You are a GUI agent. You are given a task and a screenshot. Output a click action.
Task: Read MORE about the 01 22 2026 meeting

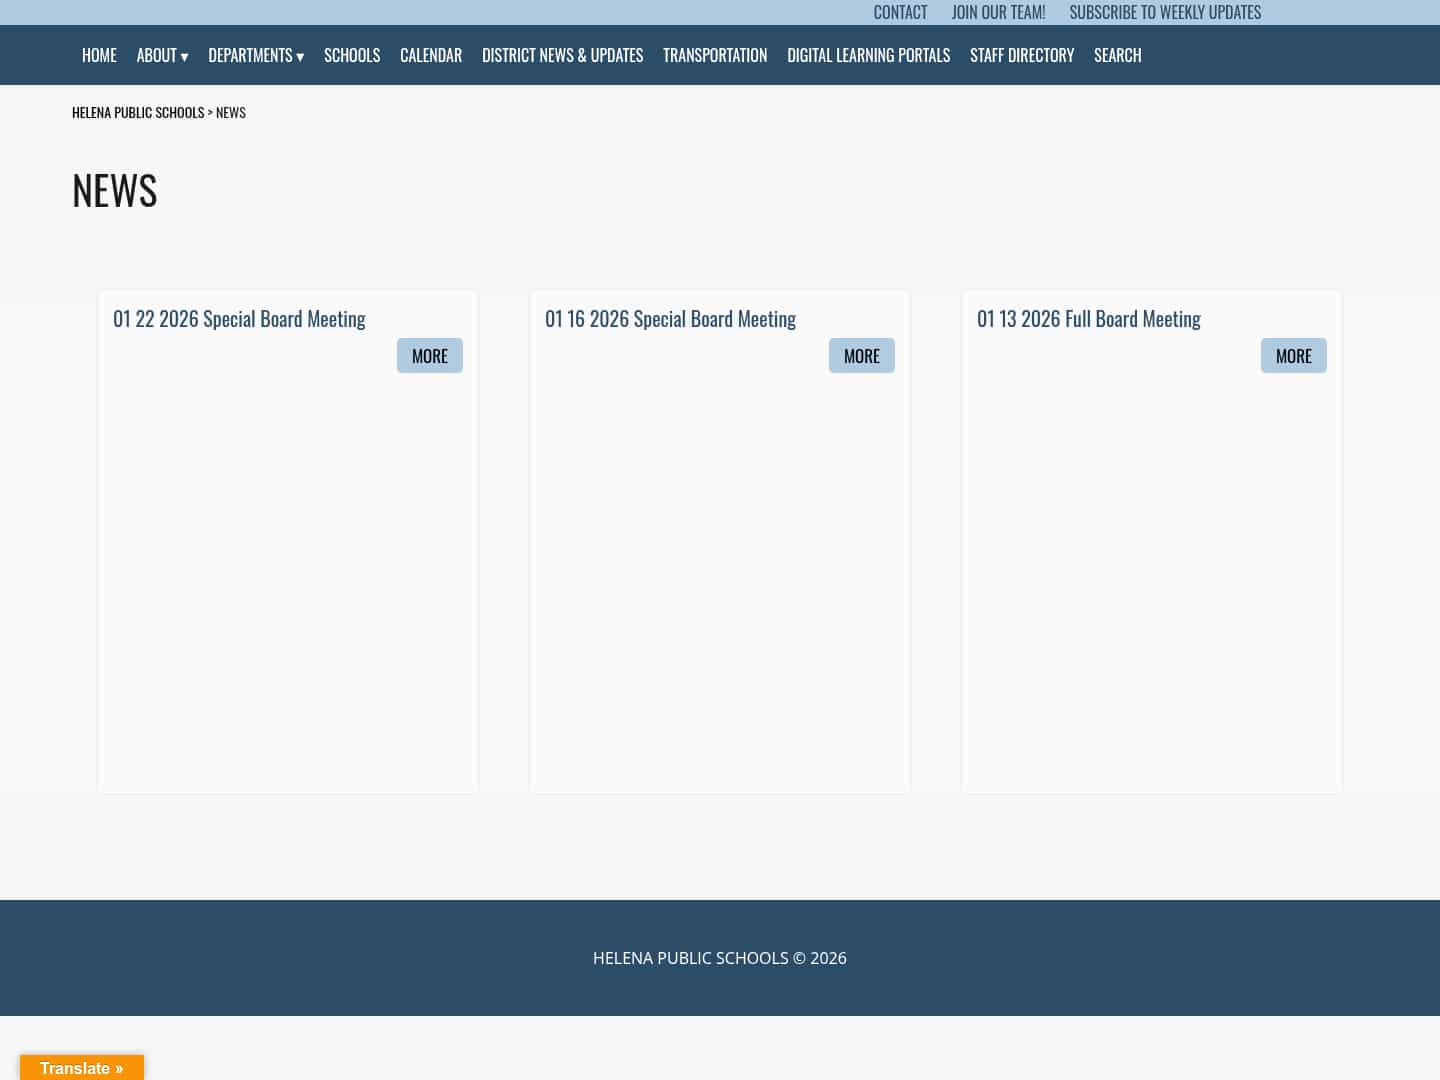pyautogui.click(x=429, y=355)
